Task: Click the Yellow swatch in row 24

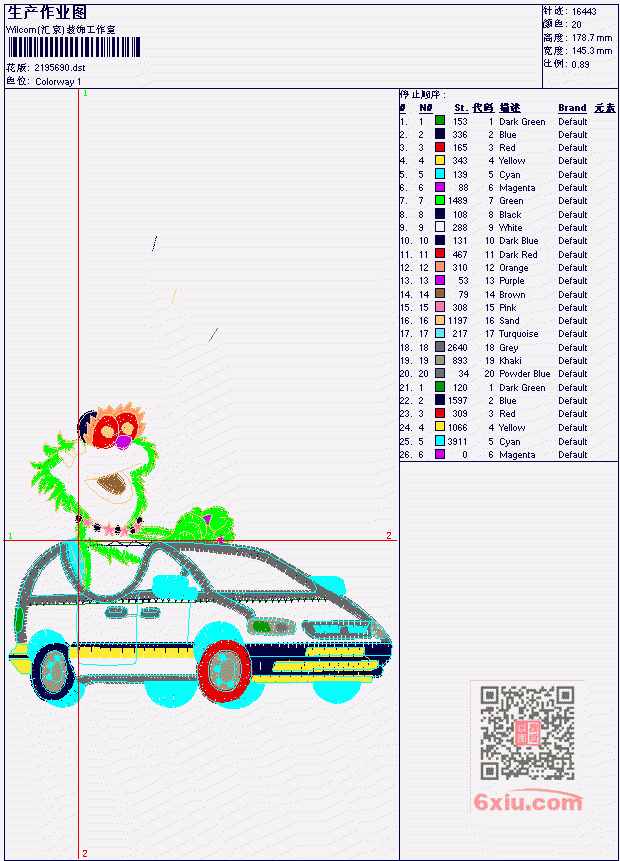Action: click(440, 428)
